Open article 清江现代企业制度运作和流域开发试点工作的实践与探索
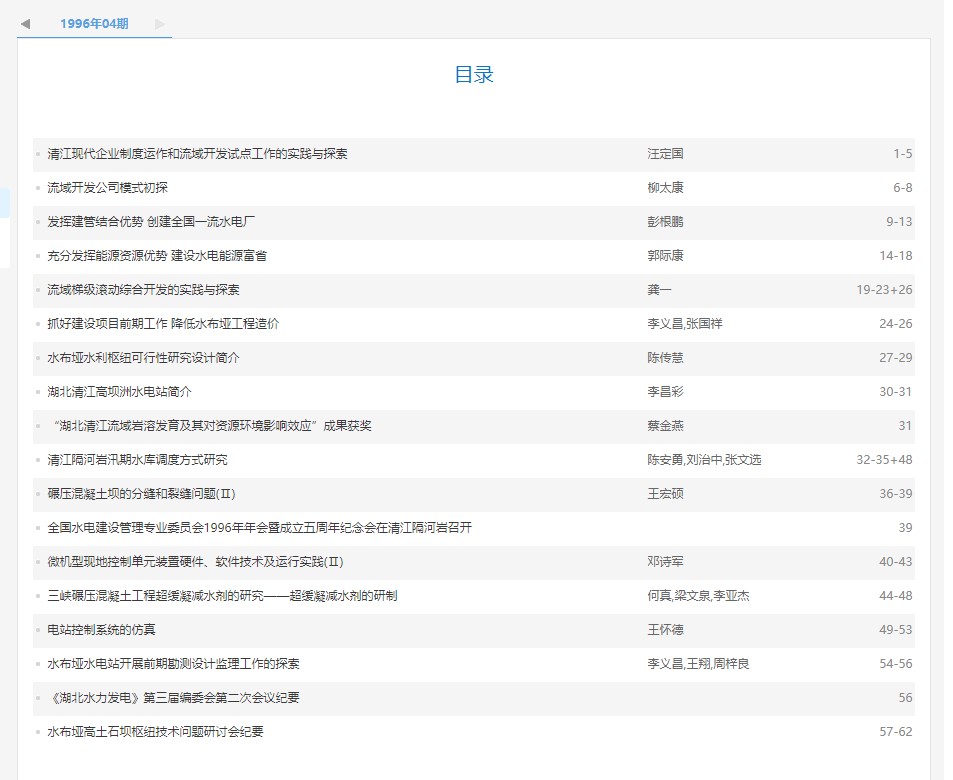 [x=198, y=154]
